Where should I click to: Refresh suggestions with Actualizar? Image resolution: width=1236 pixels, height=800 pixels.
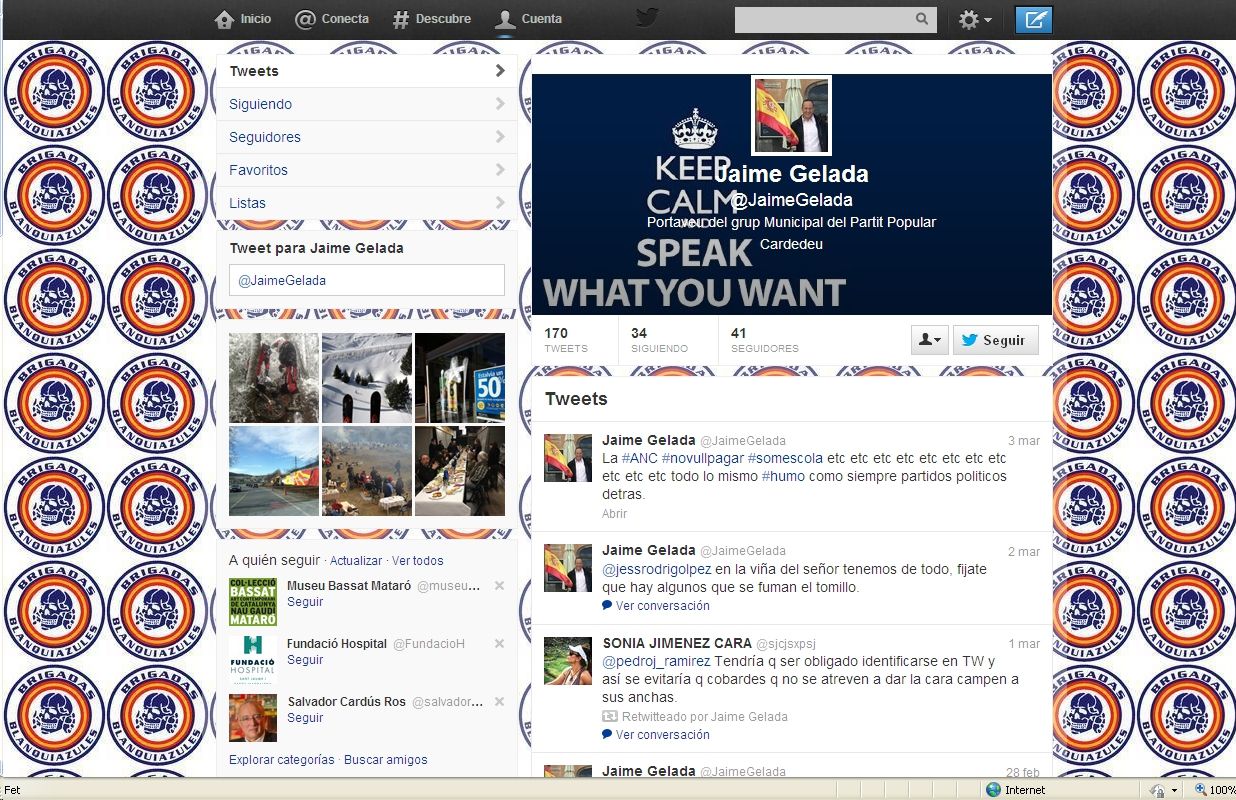tap(356, 561)
